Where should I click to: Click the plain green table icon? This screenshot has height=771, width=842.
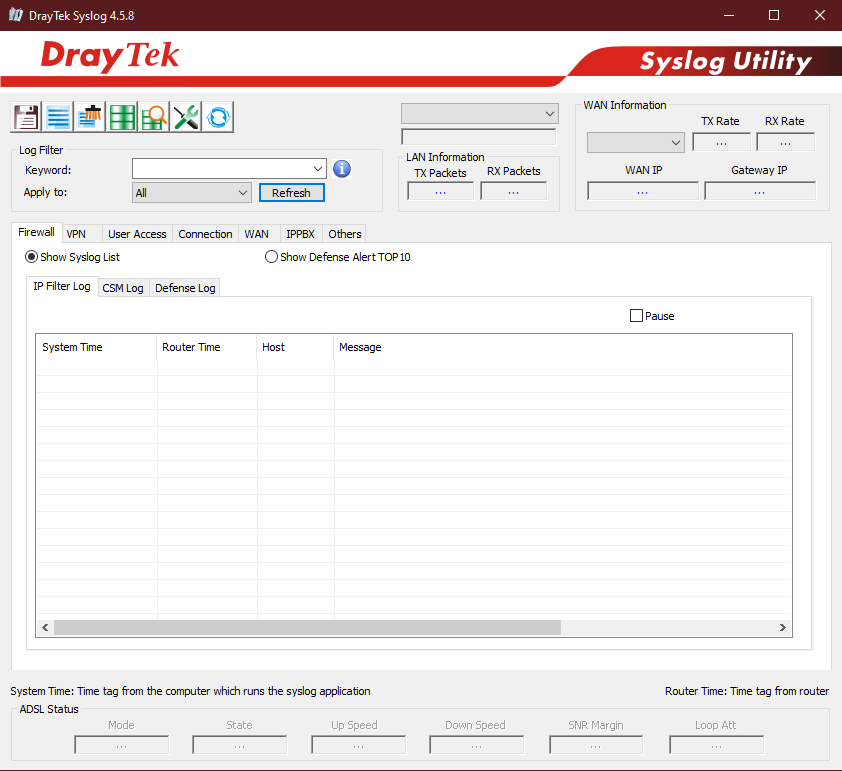click(x=122, y=117)
